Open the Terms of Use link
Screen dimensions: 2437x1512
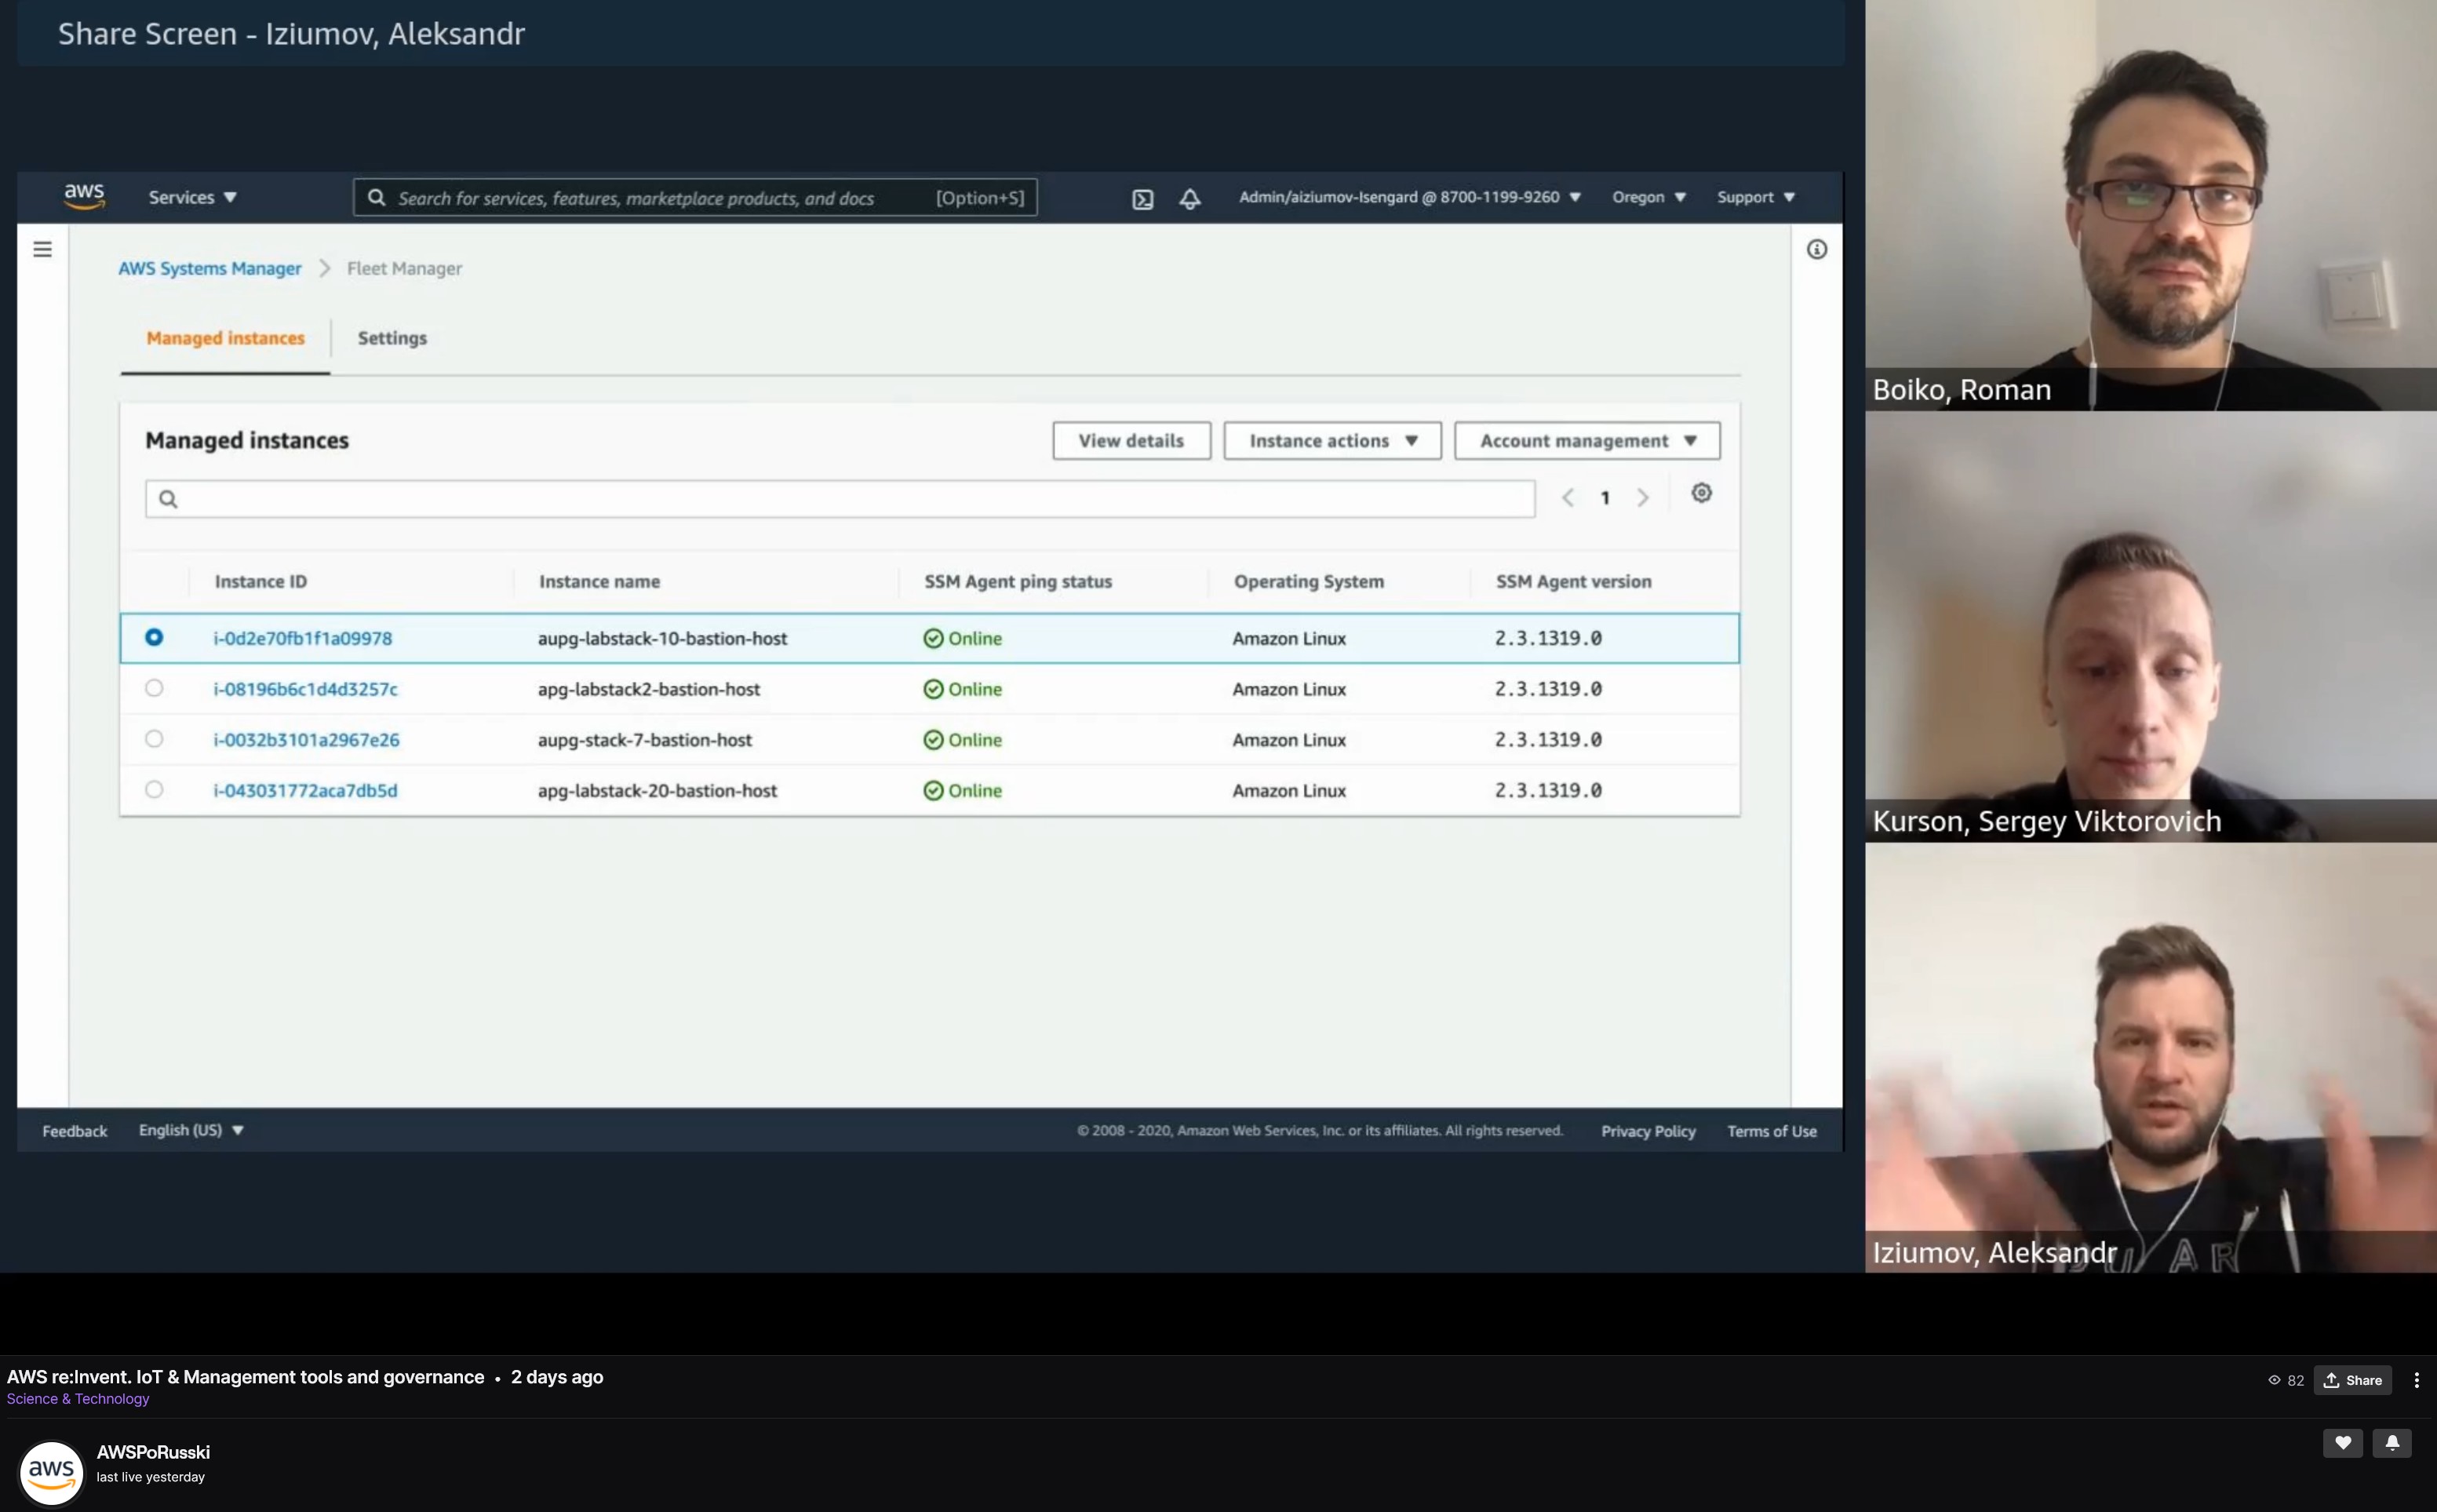(1771, 1131)
